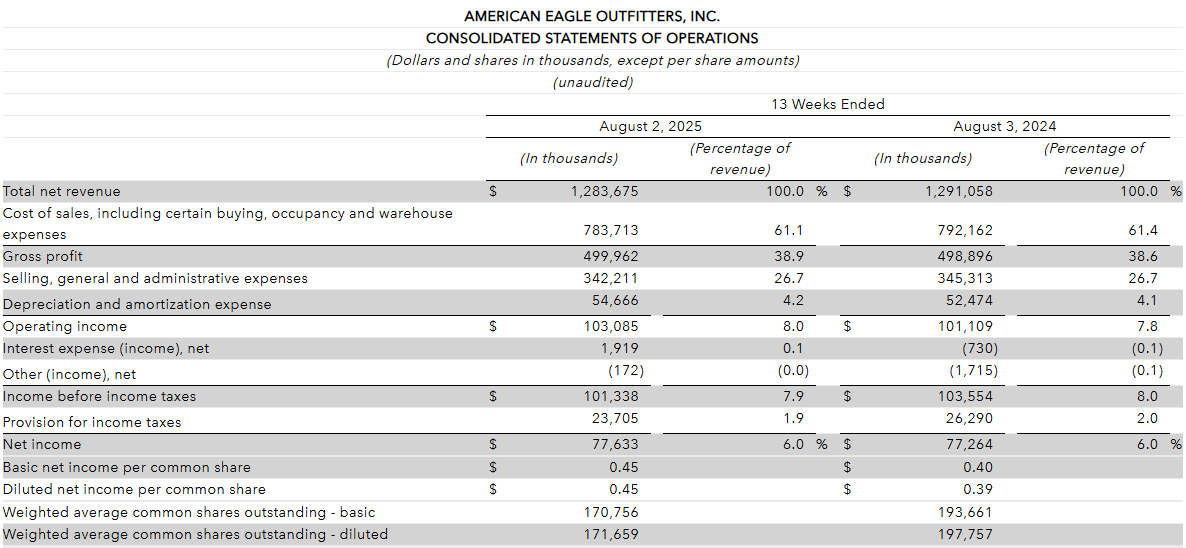This screenshot has width=1186, height=548.
Task: Select operating income value '103,085'
Action: coord(611,327)
